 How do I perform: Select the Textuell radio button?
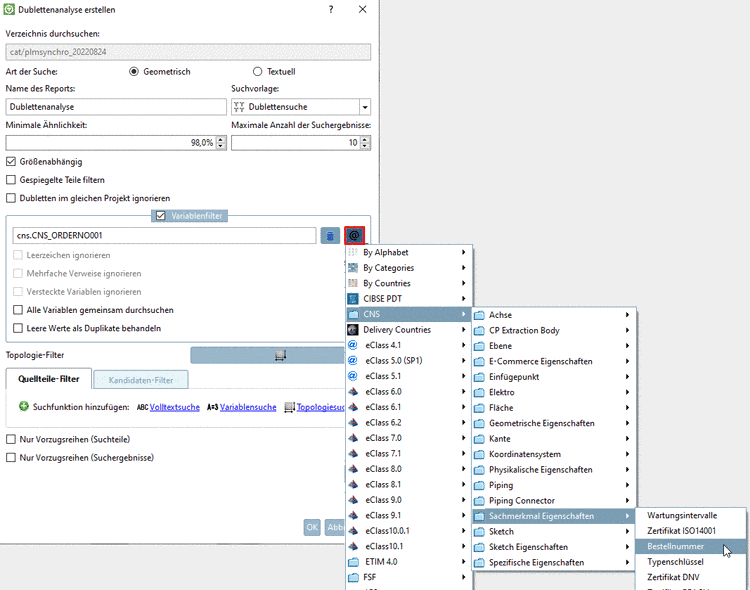point(257,71)
